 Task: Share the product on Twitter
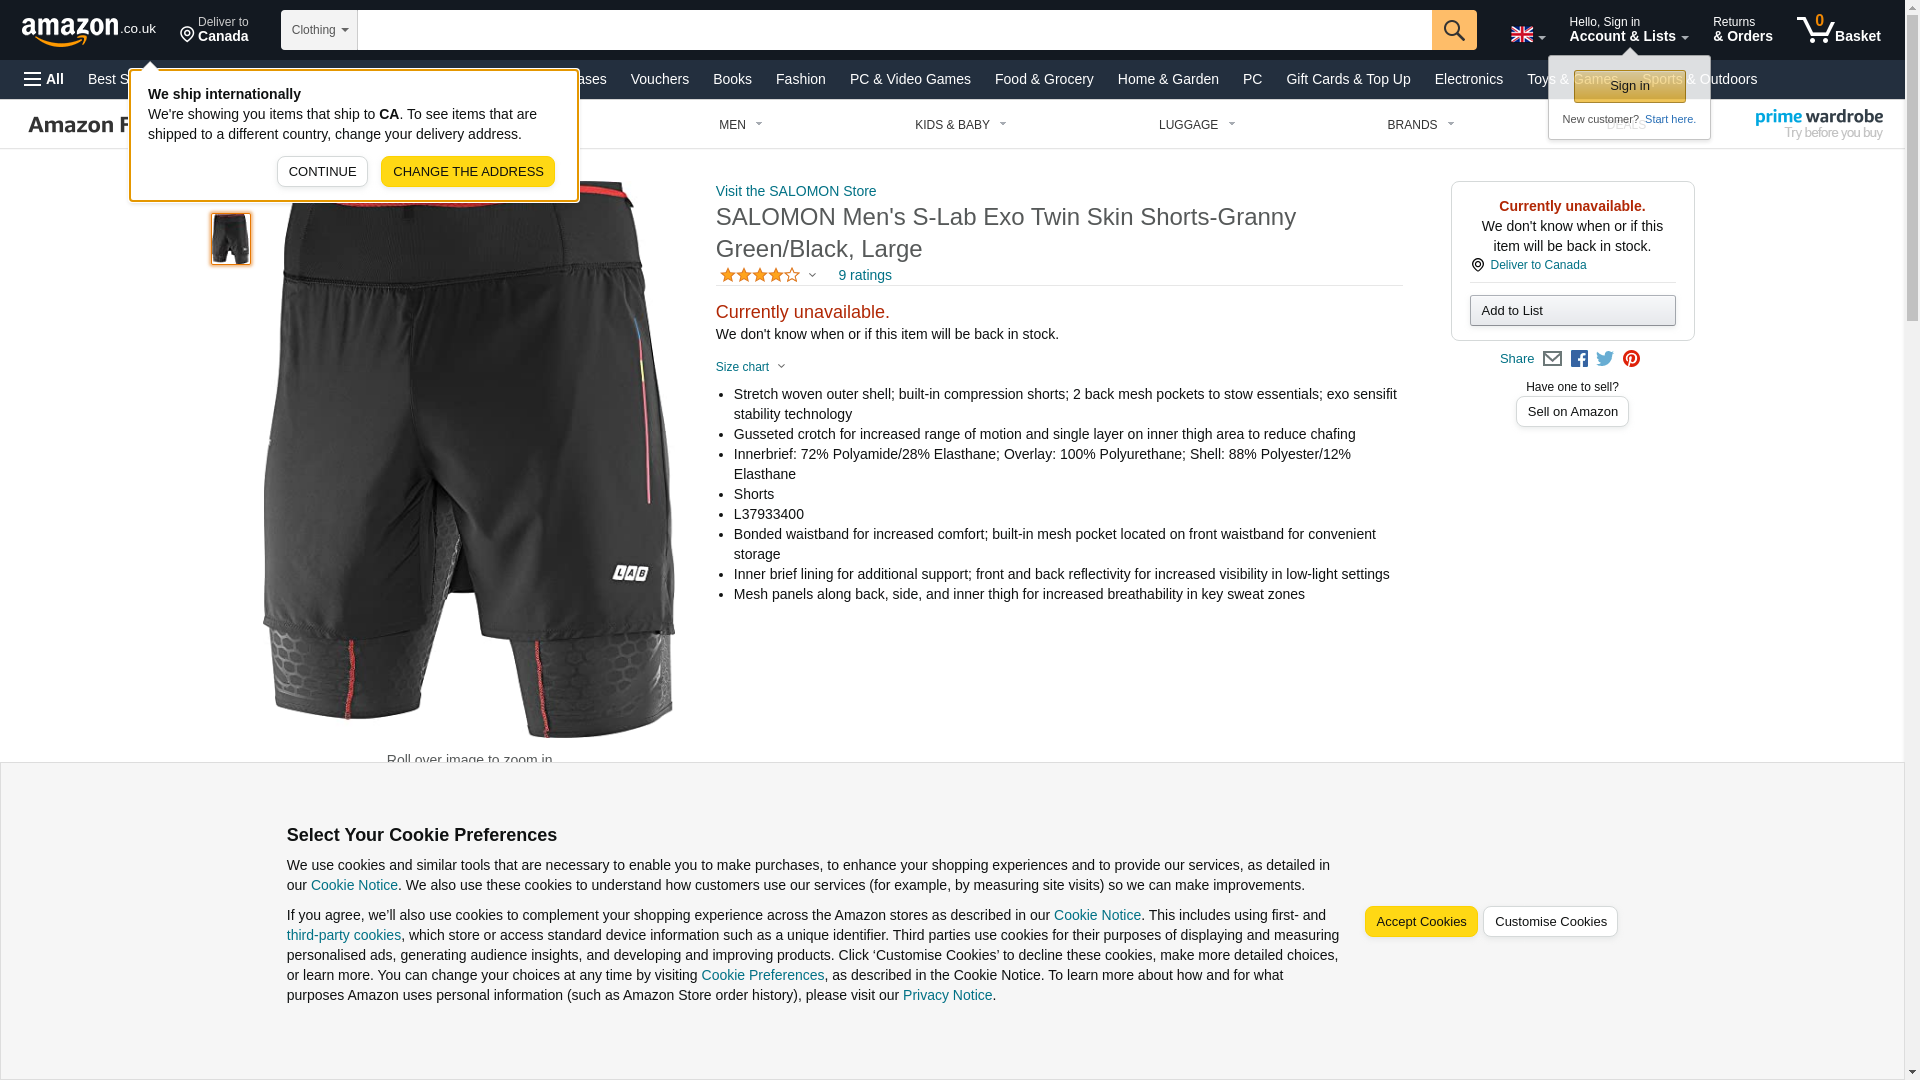coord(1605,359)
